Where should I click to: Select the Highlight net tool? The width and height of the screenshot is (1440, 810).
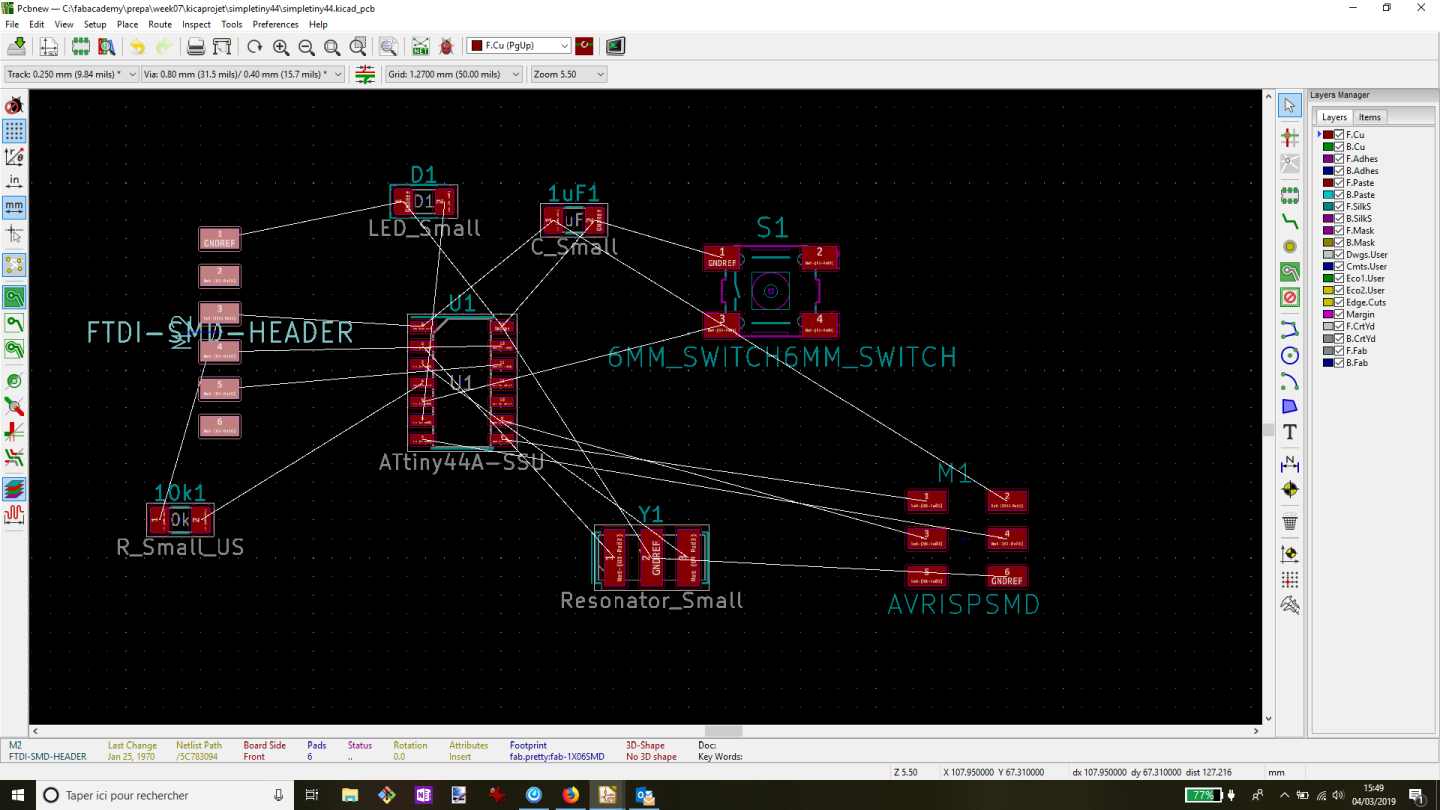1290,137
